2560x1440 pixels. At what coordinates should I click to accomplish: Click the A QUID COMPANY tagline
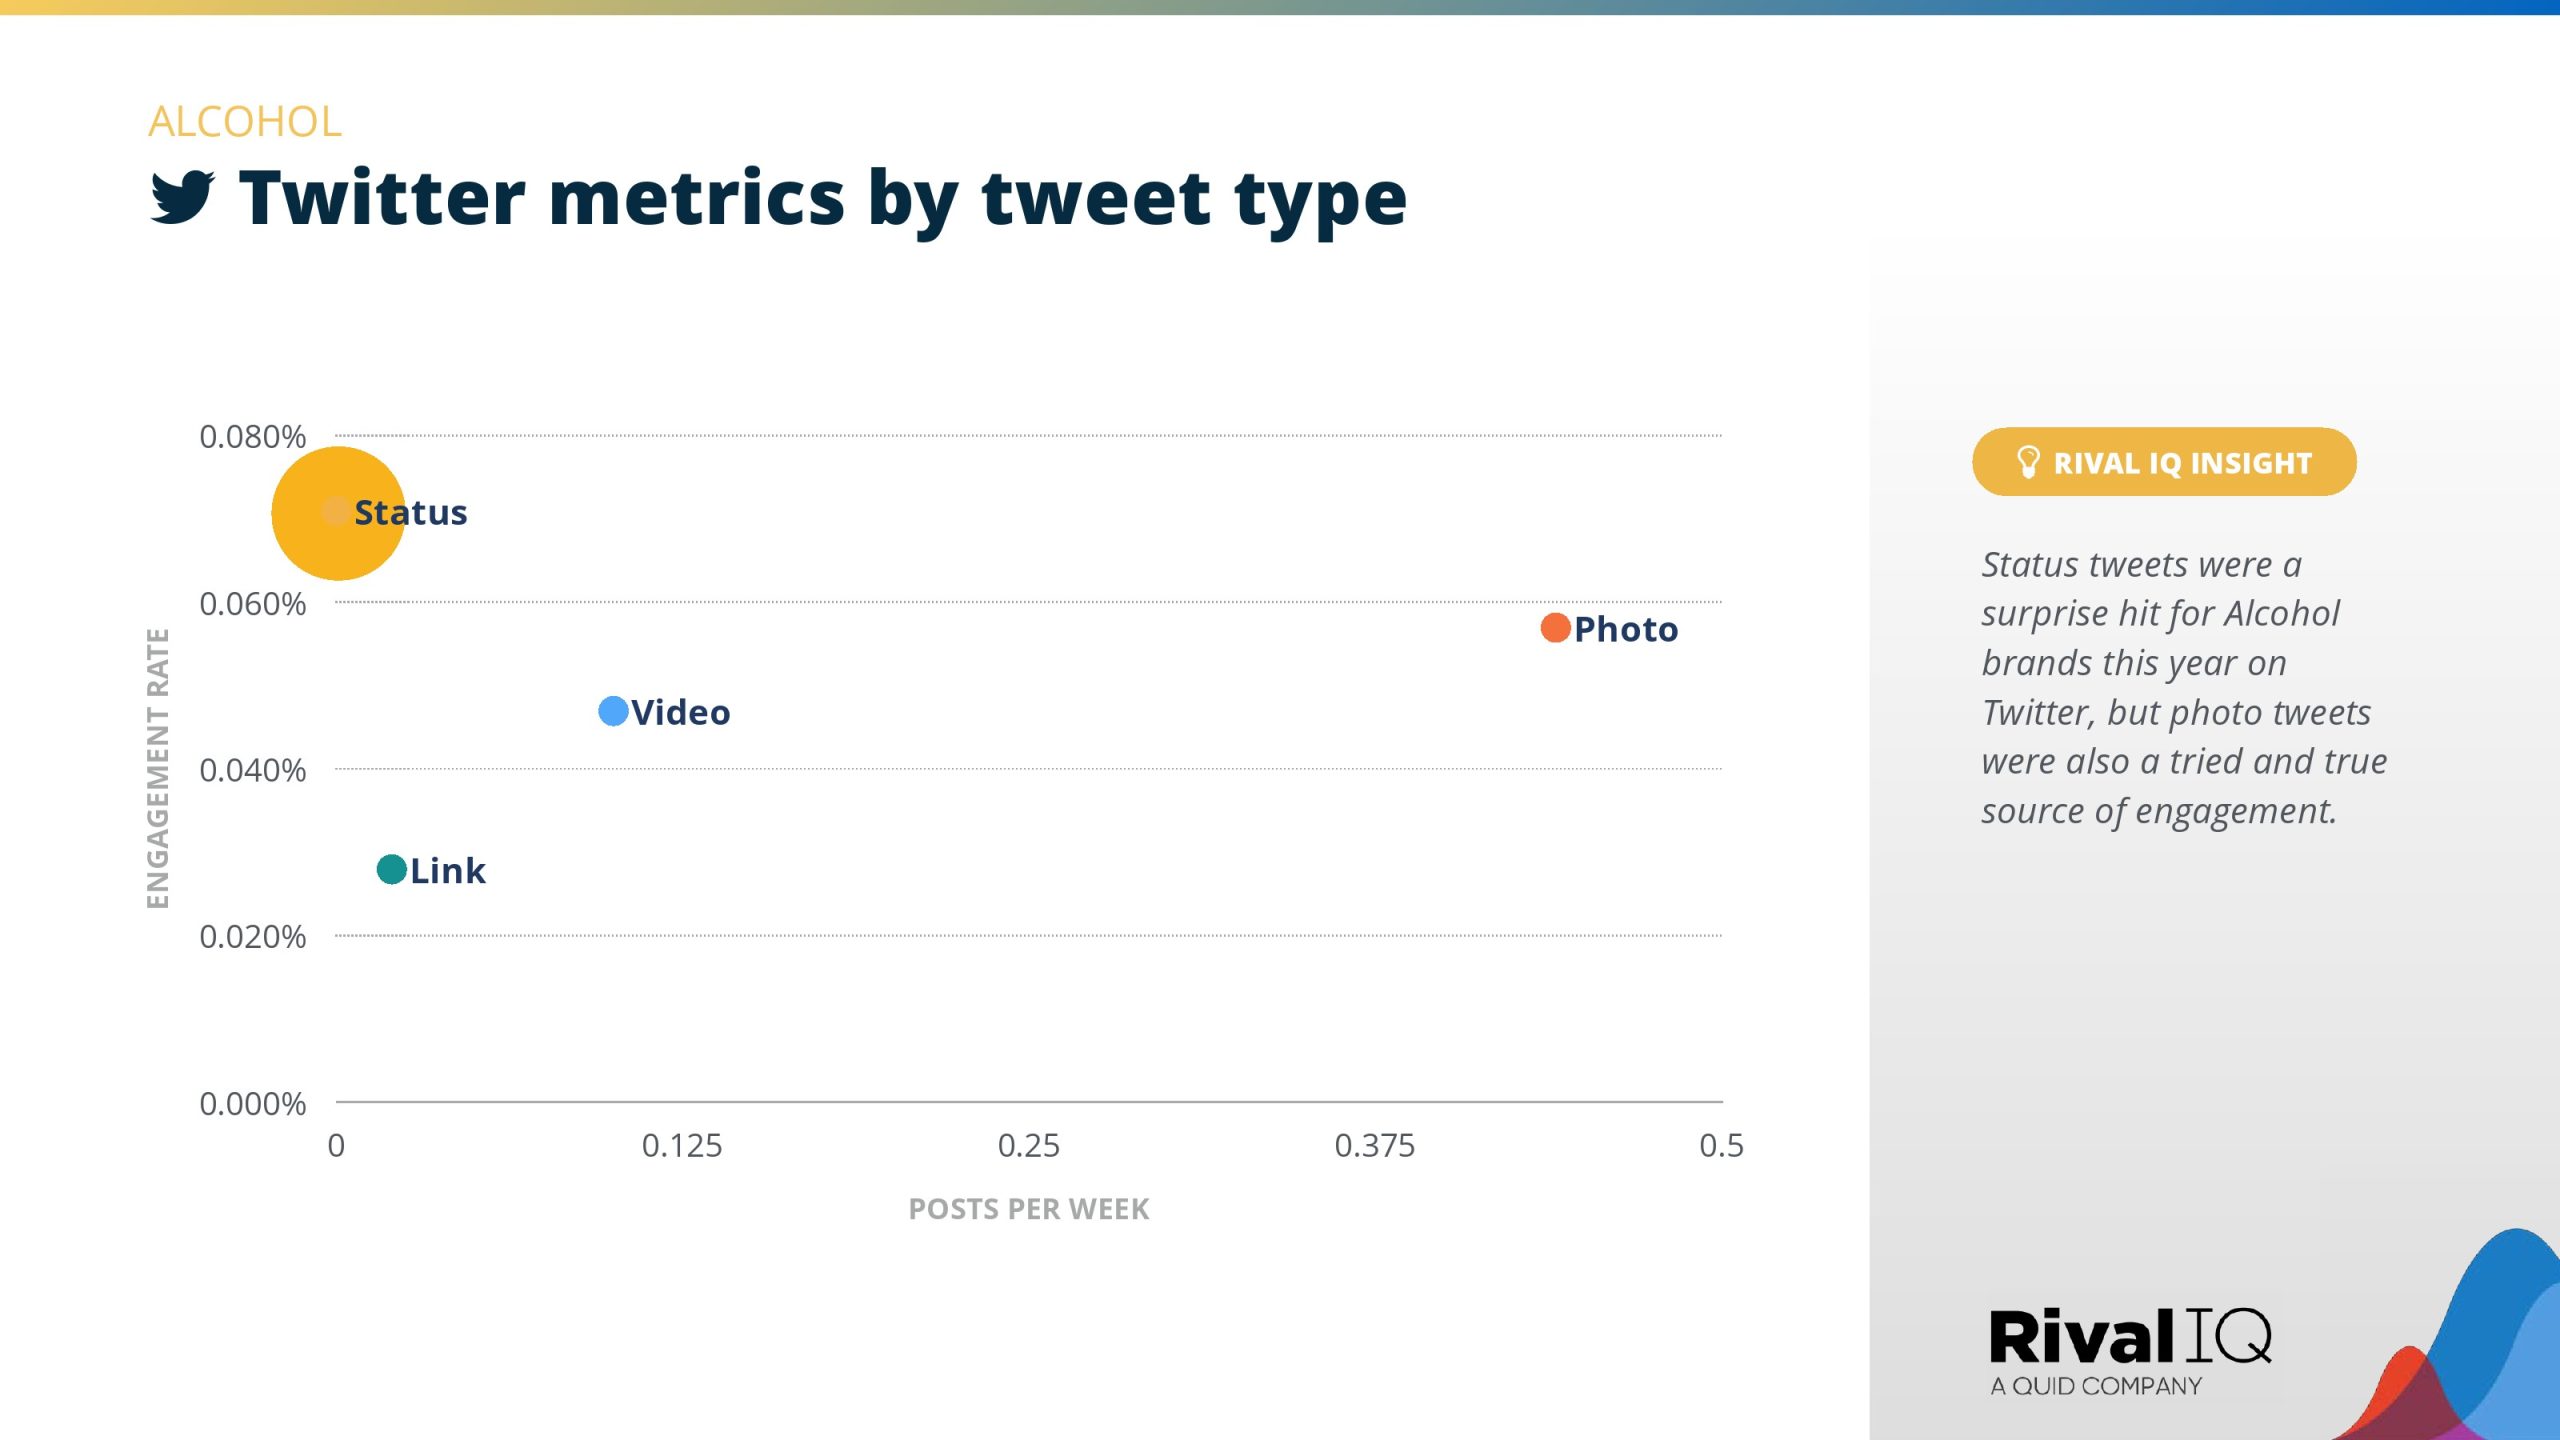click(2096, 1386)
